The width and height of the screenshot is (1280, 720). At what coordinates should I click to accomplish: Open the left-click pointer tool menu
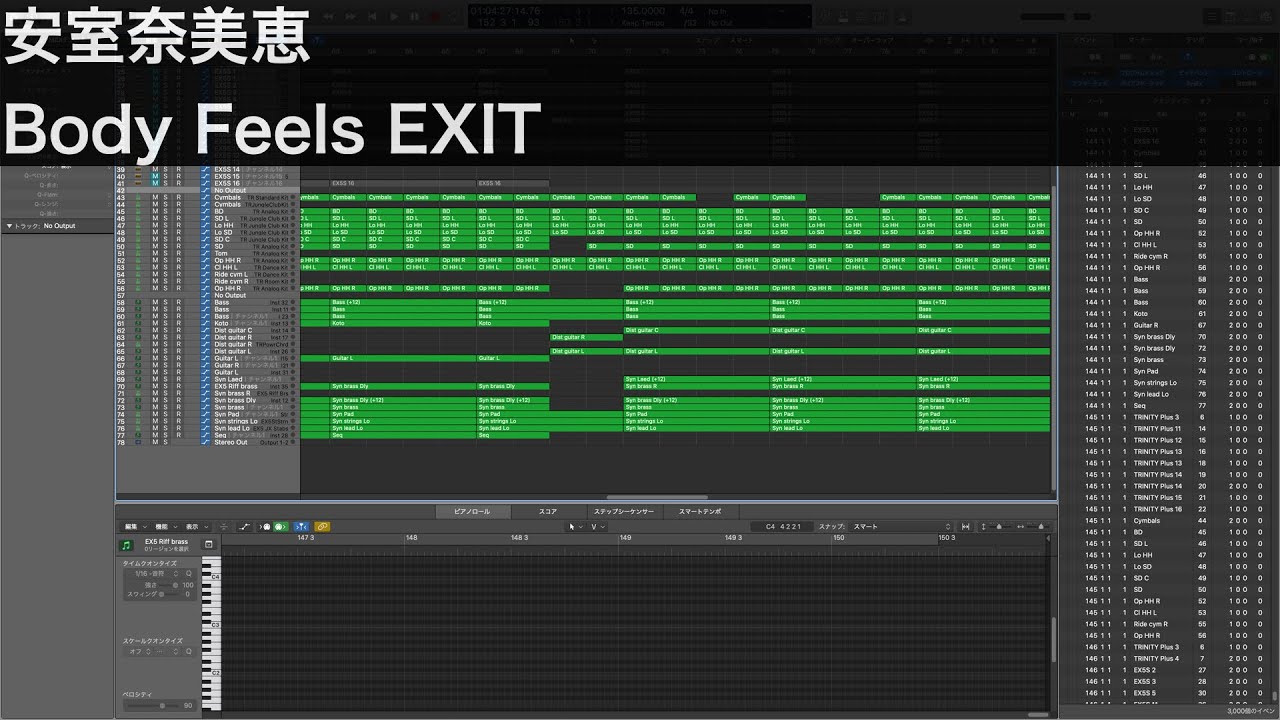tap(575, 526)
